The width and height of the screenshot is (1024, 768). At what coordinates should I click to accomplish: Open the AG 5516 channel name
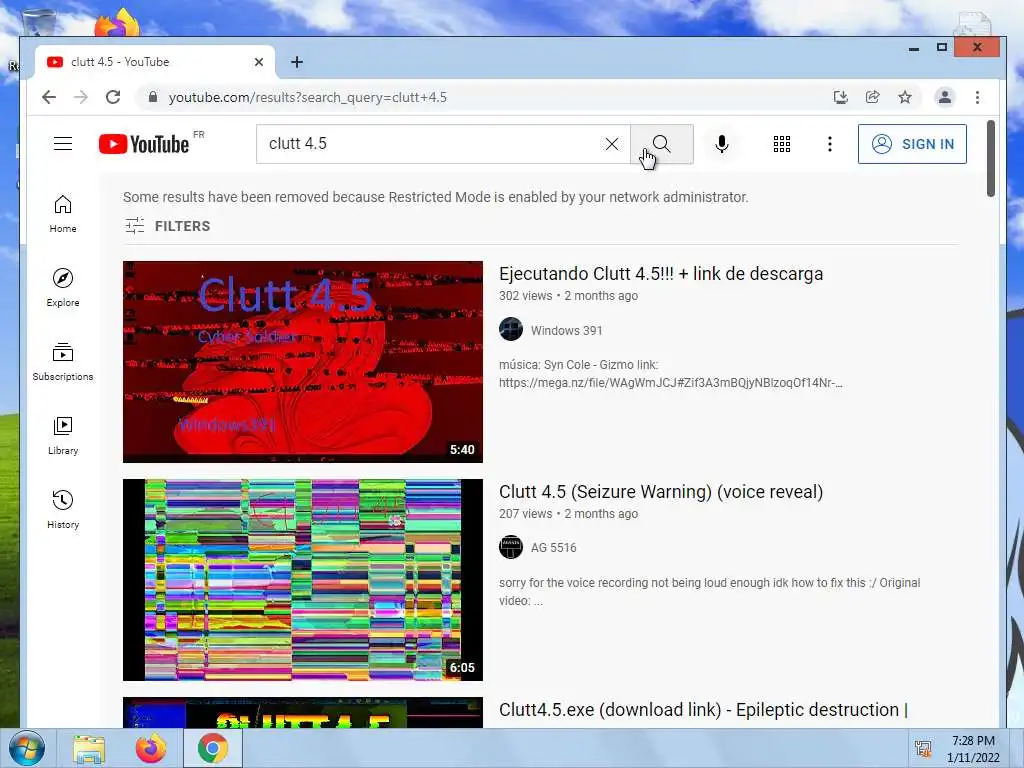(x=553, y=548)
